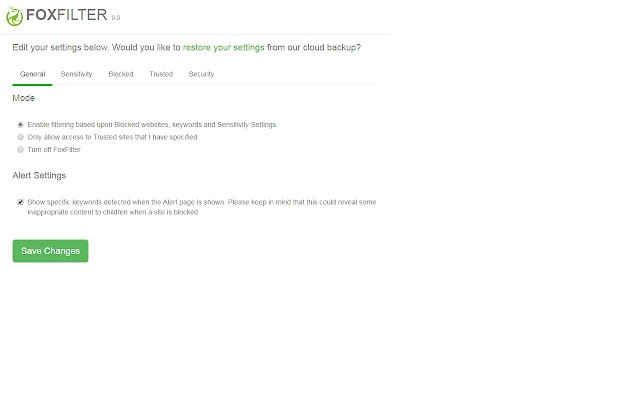The height and width of the screenshot is (400, 640).
Task: Click the 'Enable filtering based upon Blocked websites' label text
Action: [x=152, y=124]
